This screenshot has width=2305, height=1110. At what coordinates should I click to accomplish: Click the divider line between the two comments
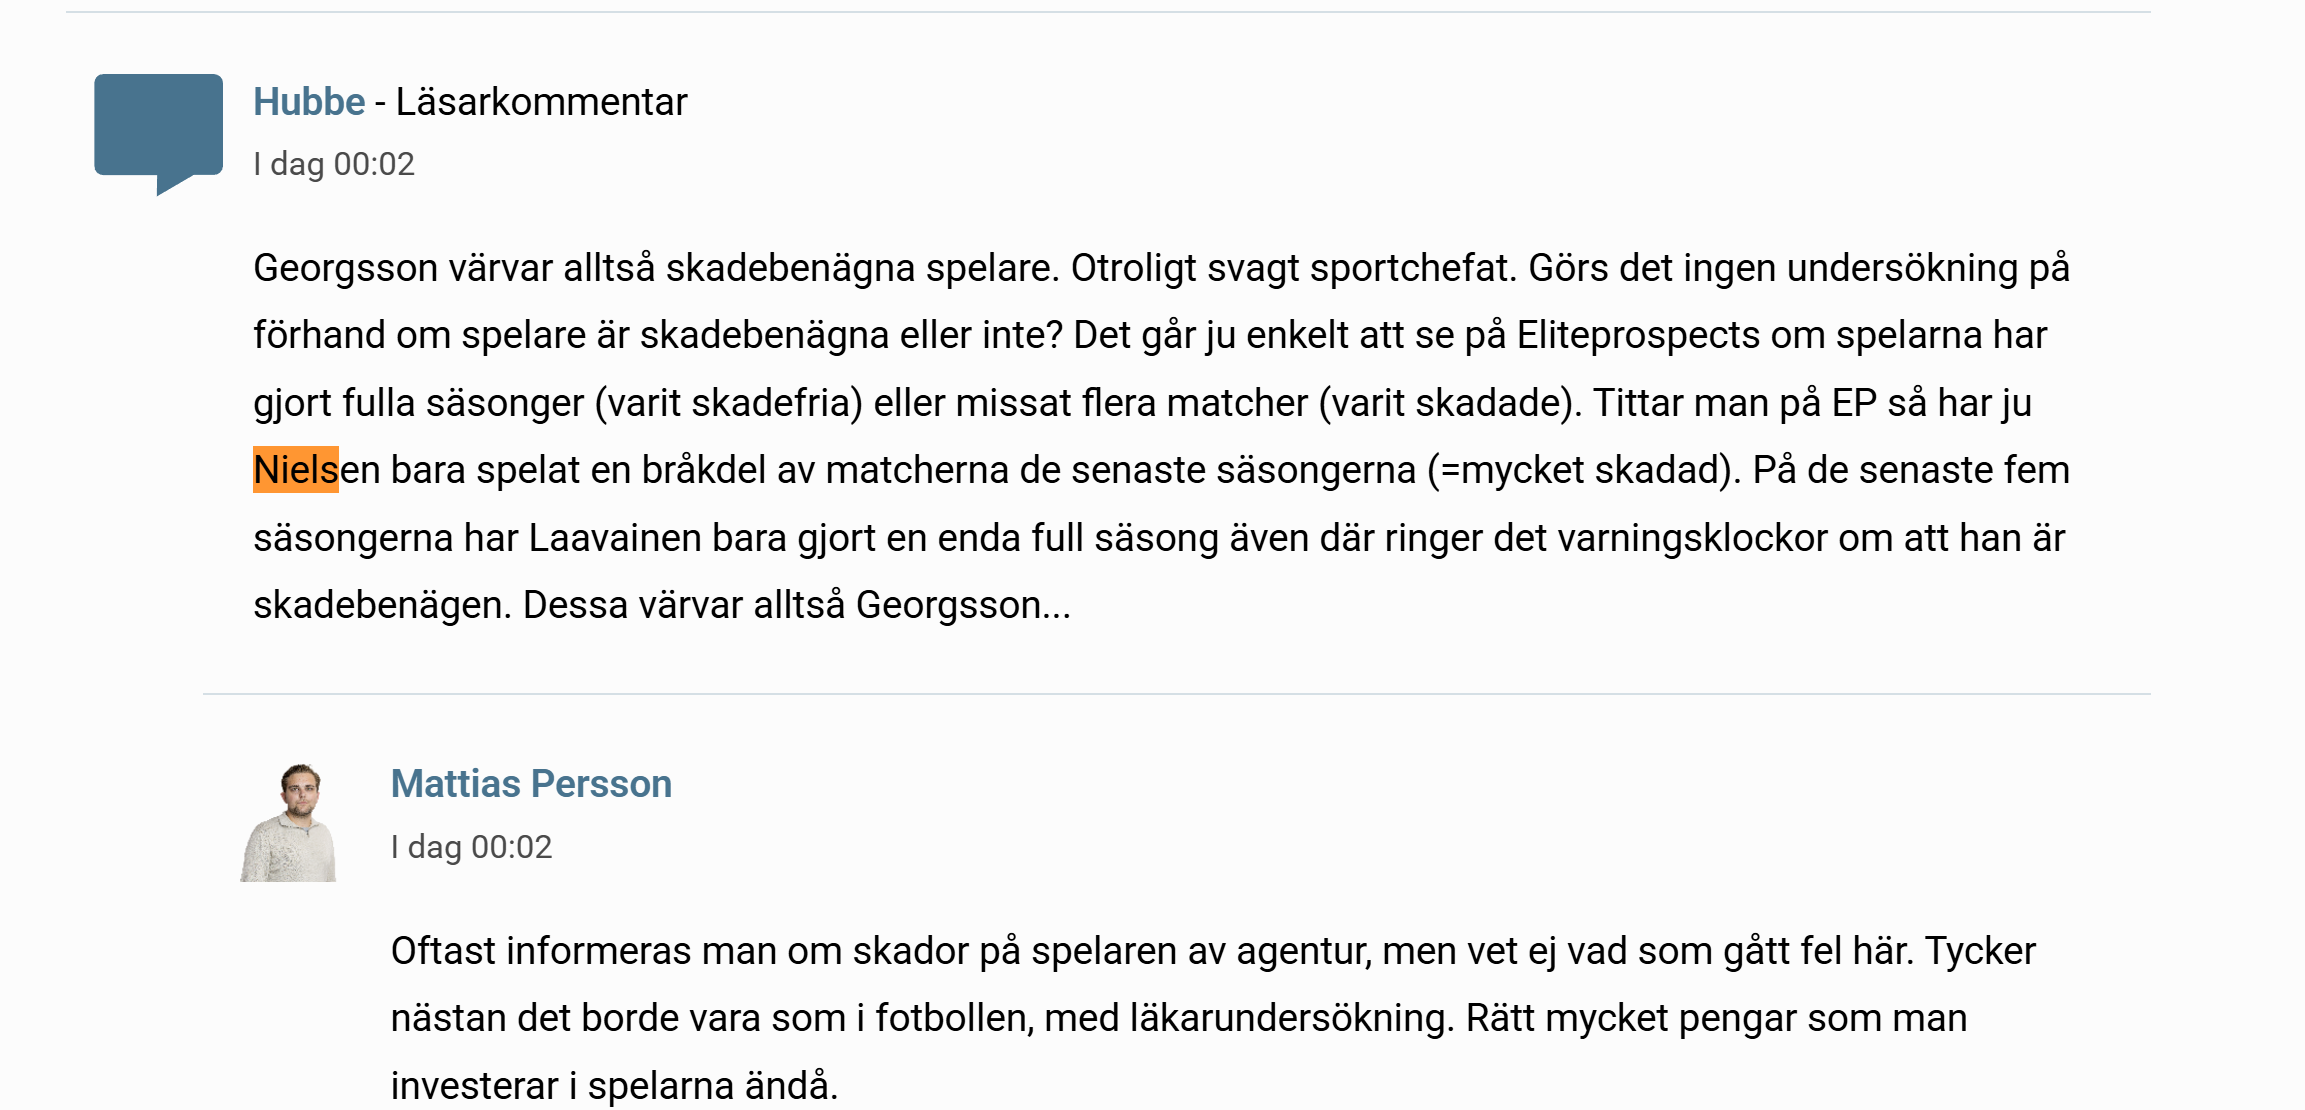pos(1176,694)
